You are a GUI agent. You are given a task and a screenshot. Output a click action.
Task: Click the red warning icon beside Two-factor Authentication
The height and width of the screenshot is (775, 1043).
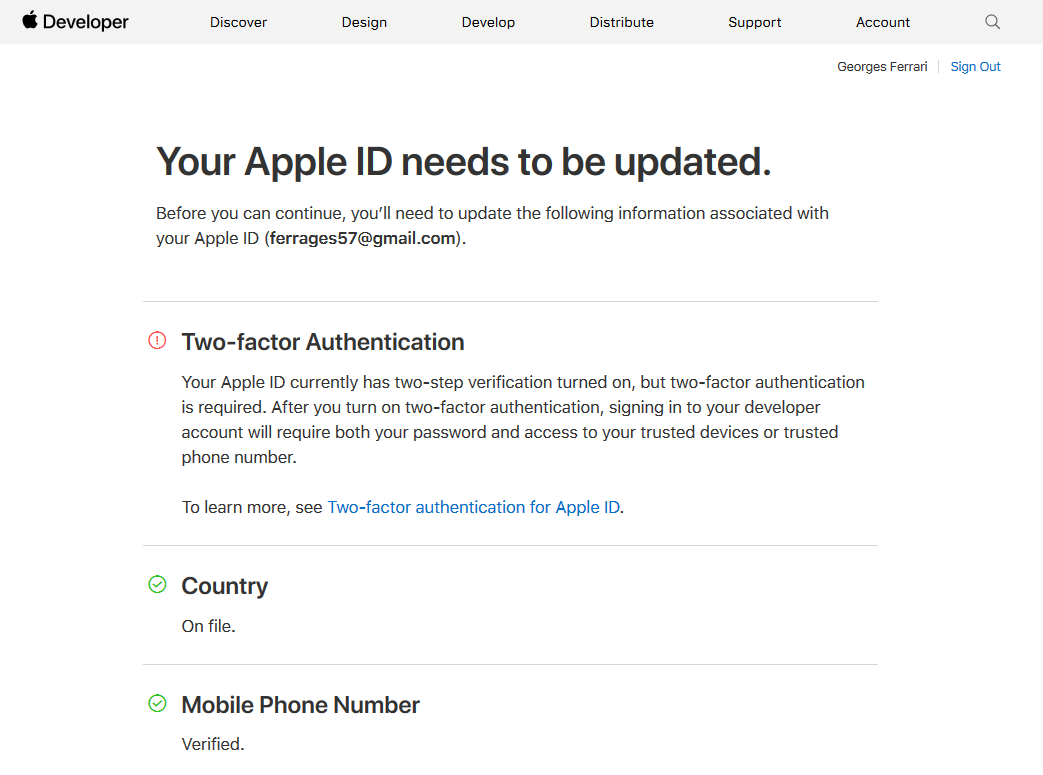[x=157, y=341]
